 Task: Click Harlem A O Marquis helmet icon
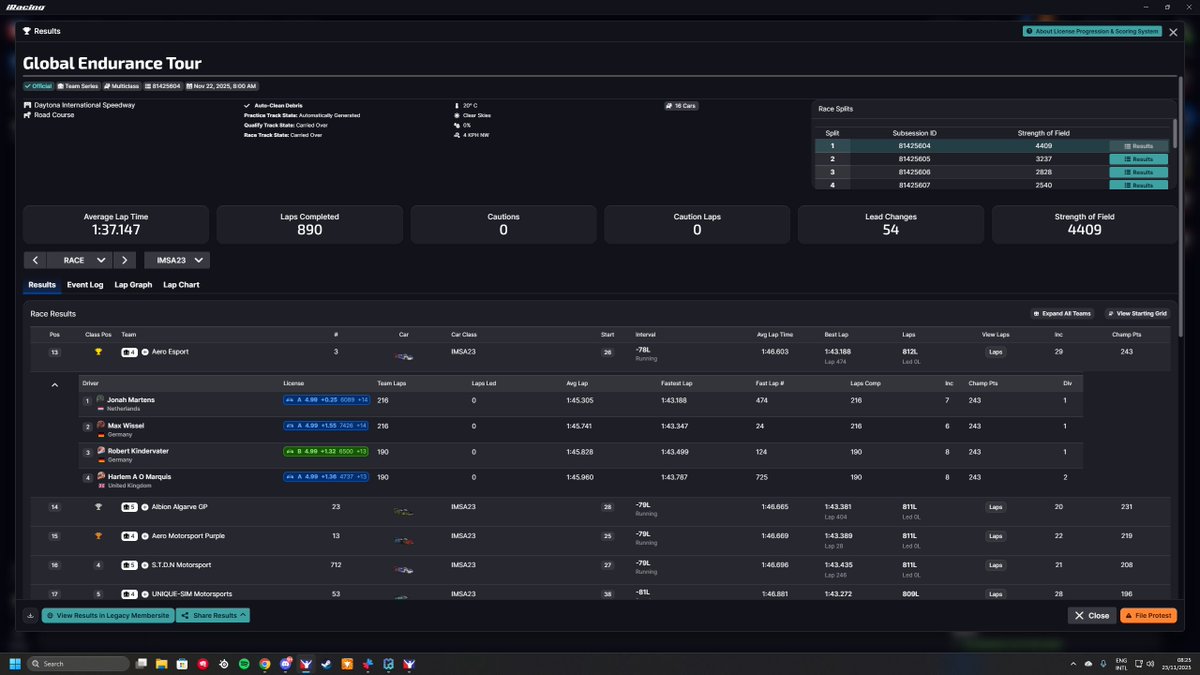point(100,477)
